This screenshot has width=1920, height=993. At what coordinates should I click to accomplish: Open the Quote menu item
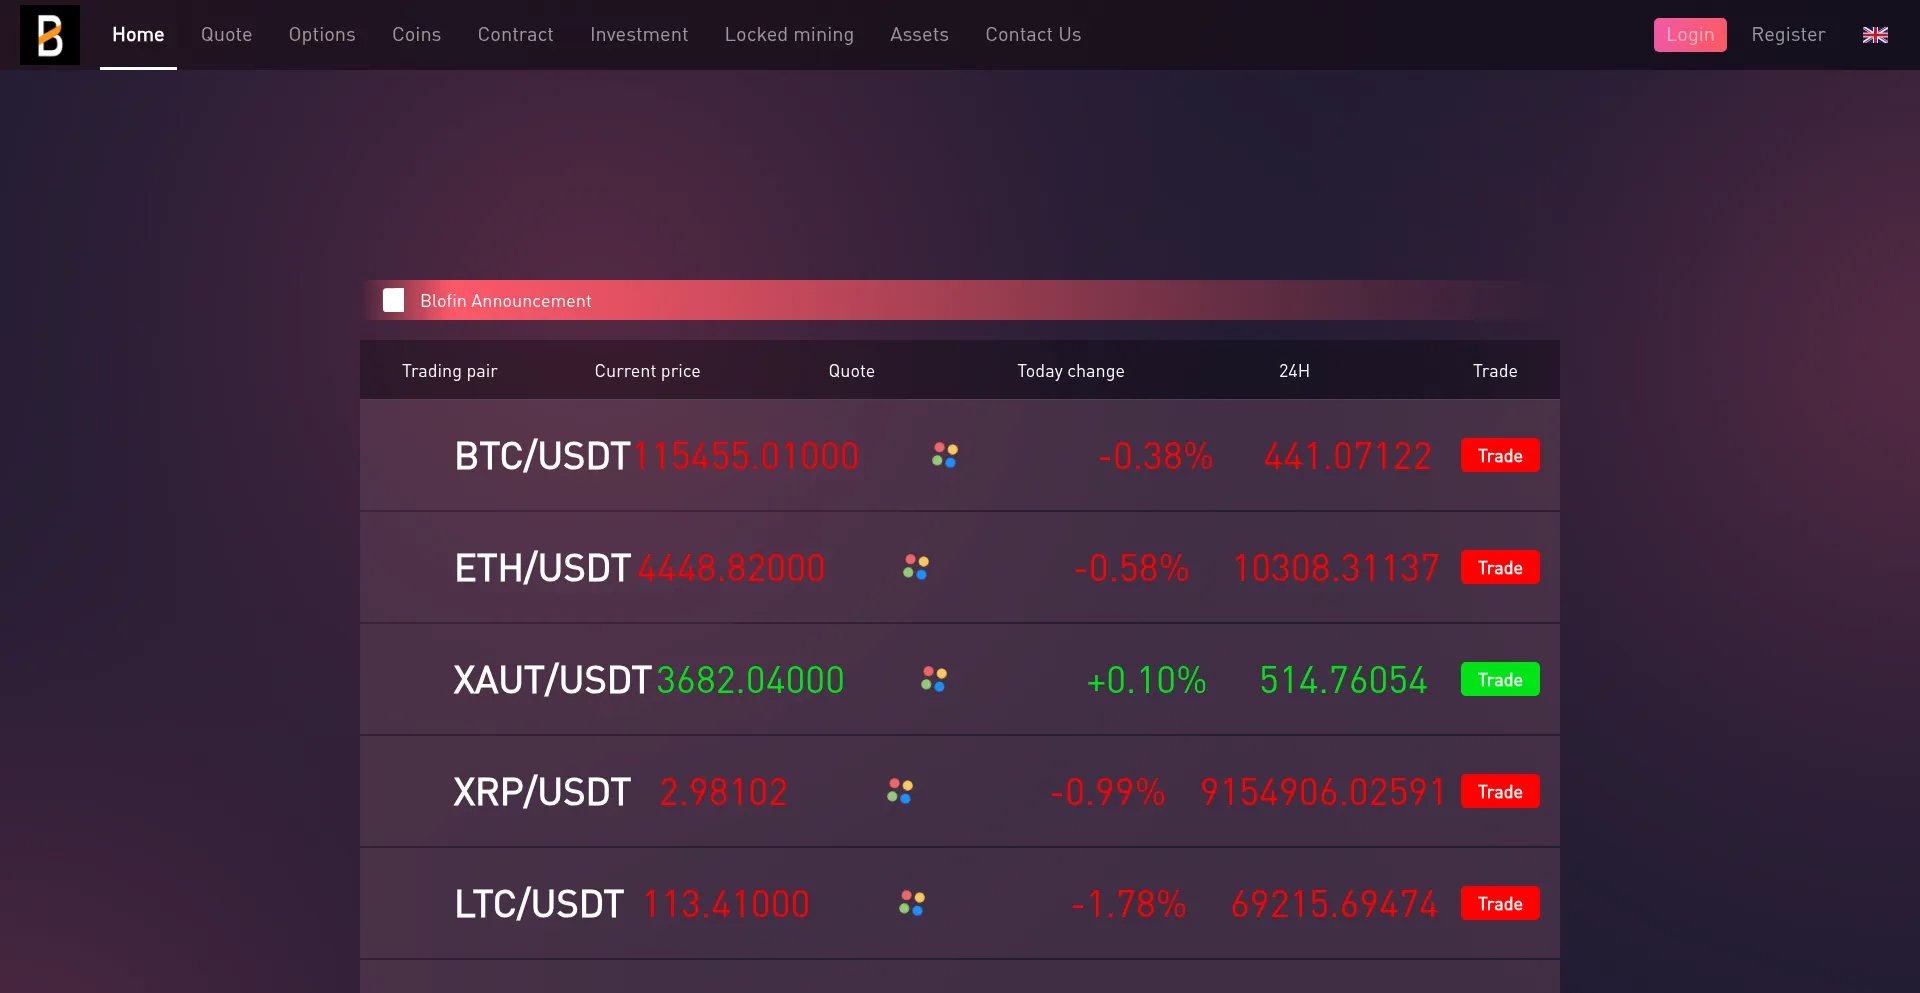pos(226,35)
